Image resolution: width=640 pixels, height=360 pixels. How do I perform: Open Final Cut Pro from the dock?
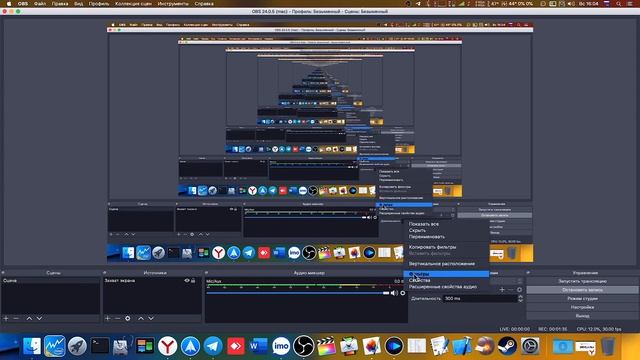(x=326, y=346)
